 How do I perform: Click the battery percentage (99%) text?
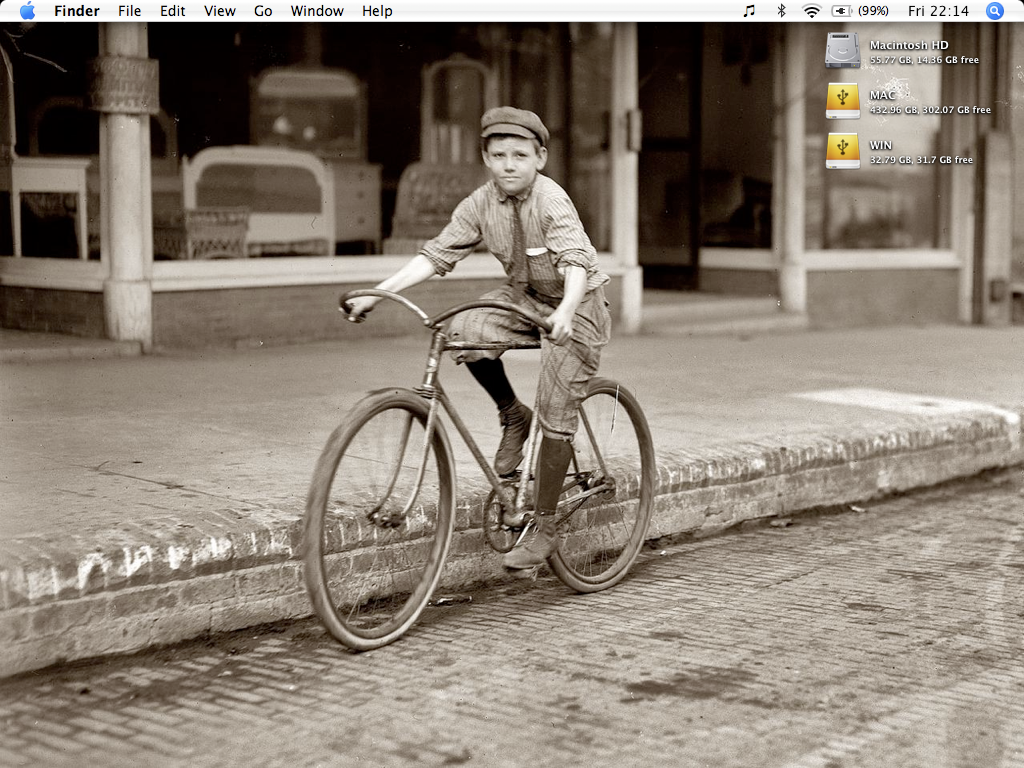873,11
